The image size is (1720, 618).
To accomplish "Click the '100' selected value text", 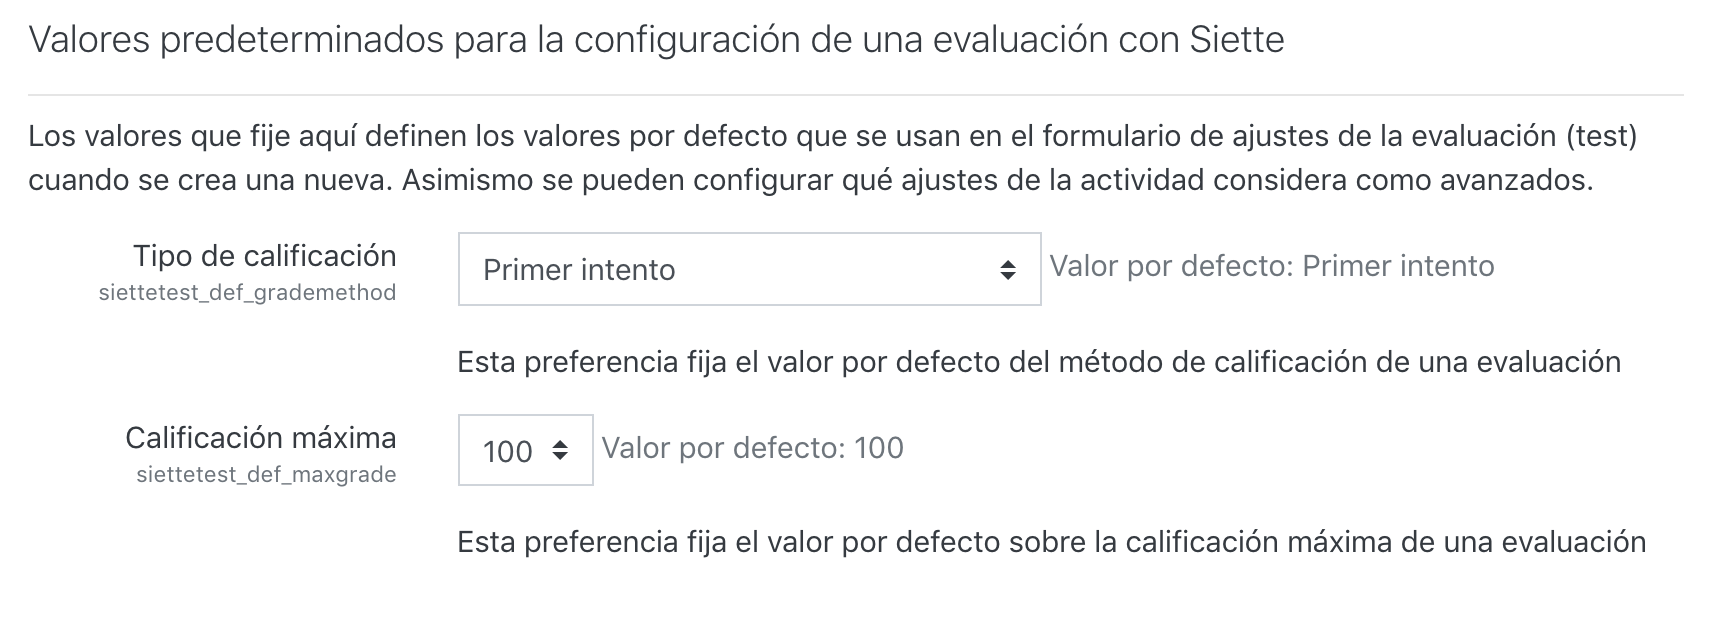I will point(507,452).
